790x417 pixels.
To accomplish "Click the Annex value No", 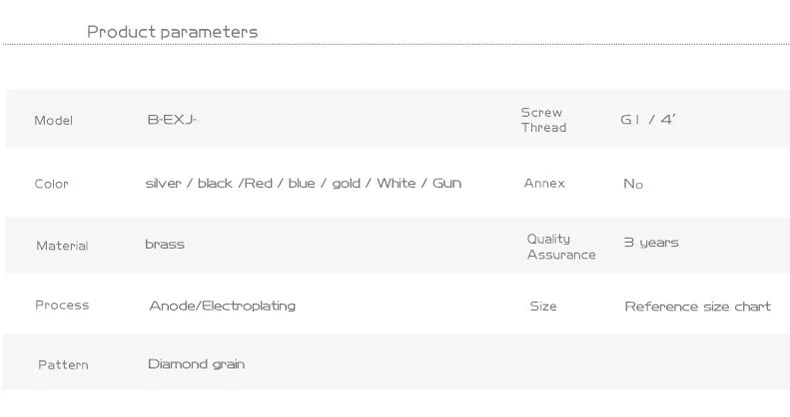I will coord(633,185).
